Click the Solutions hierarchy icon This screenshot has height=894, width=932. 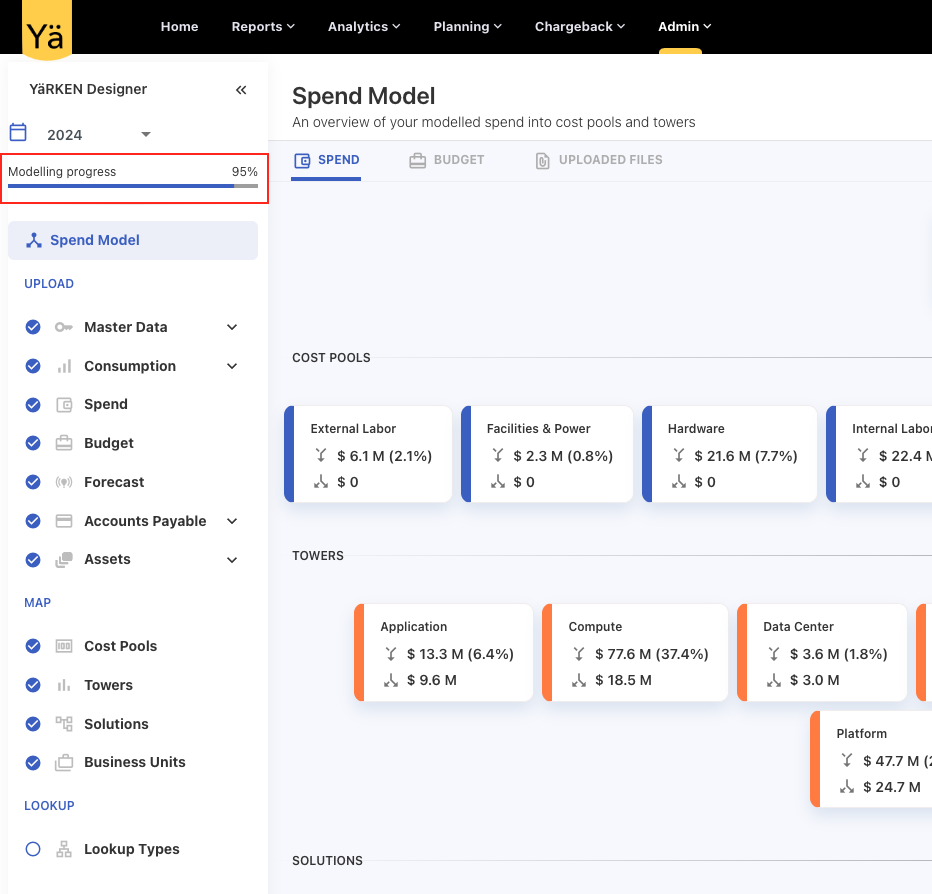click(64, 724)
